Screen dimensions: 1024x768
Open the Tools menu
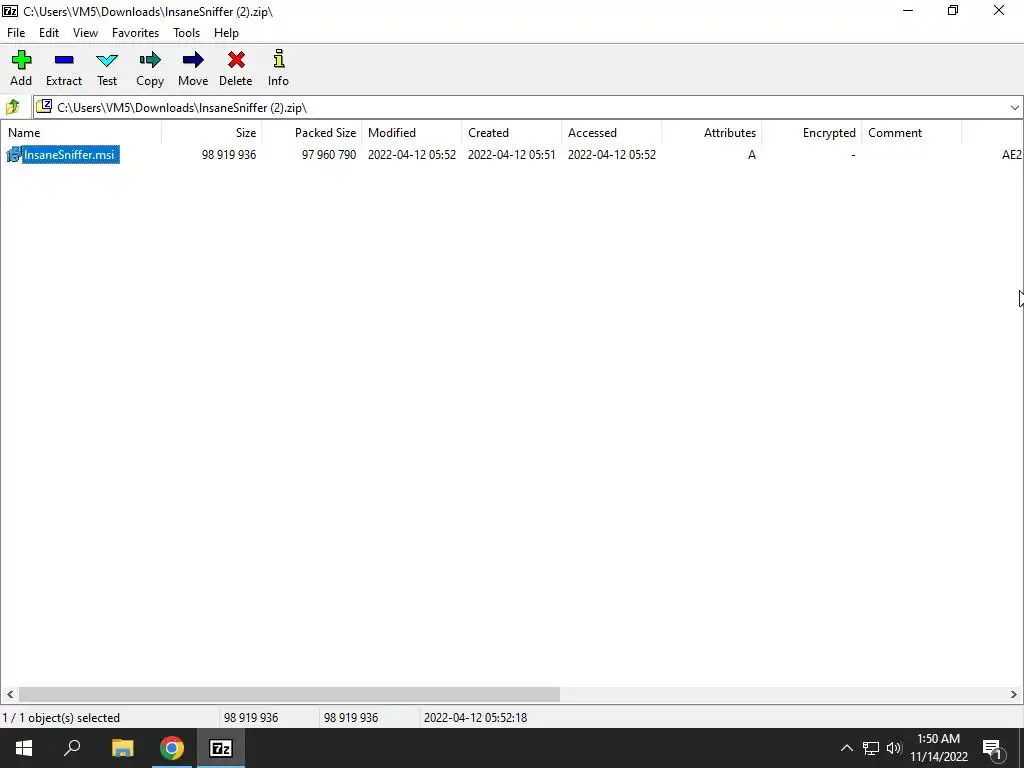tap(186, 33)
